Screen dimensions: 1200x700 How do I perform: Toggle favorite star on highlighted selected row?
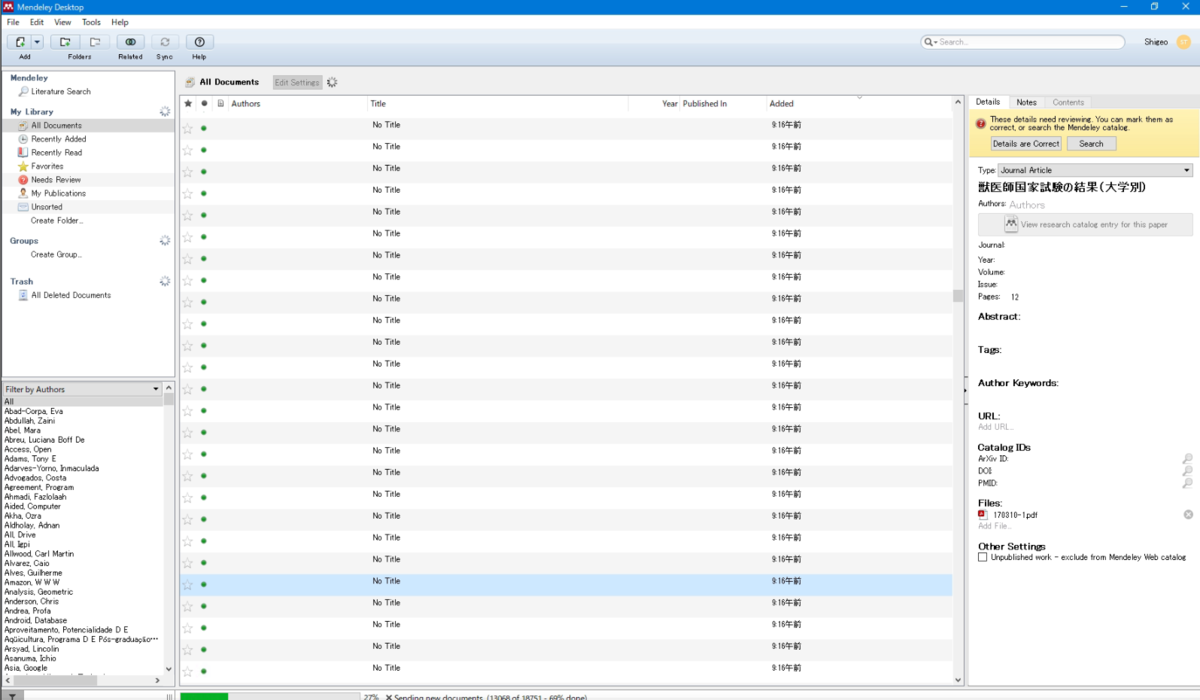[188, 585]
